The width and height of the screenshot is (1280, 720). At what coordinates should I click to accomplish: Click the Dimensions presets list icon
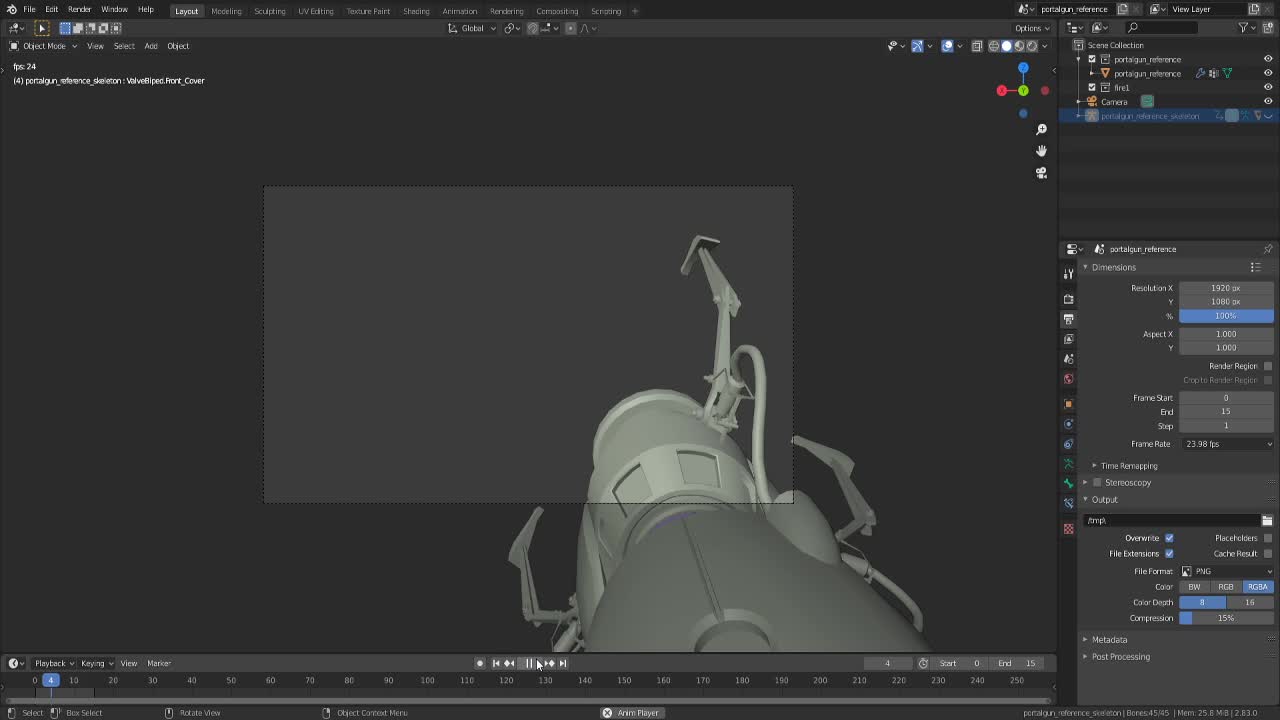point(1255,267)
